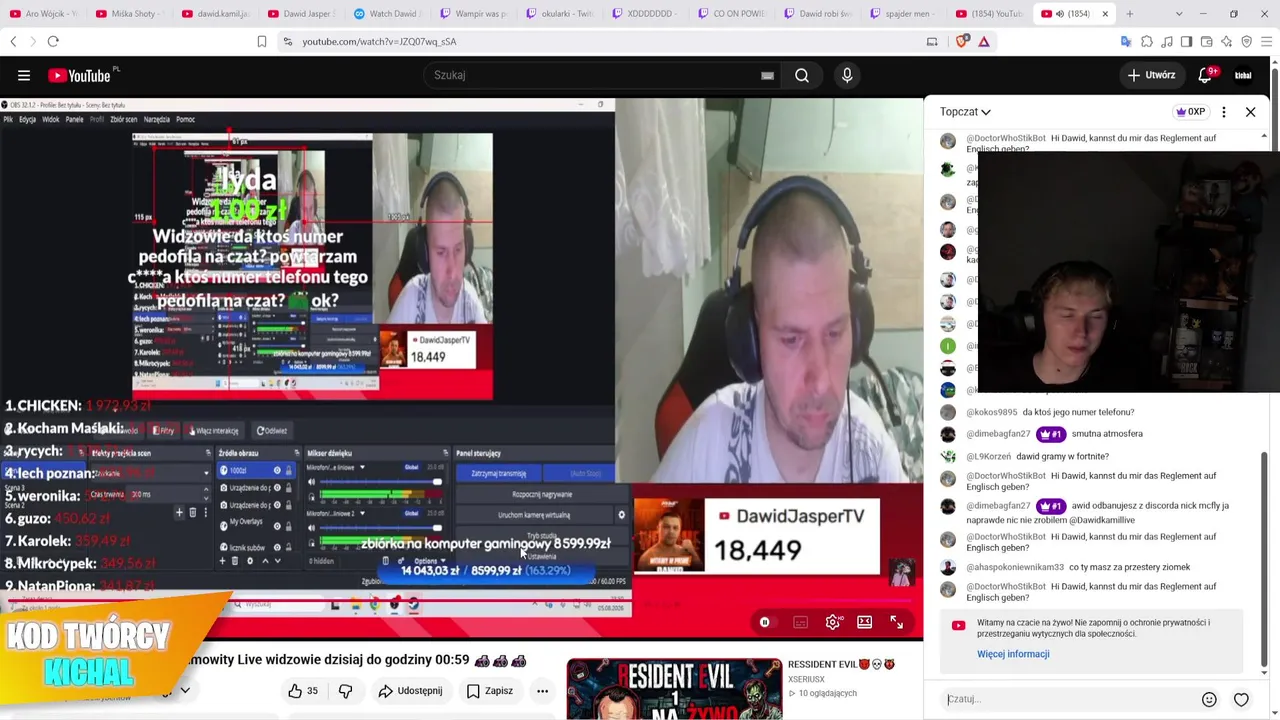Open the browser extensions puzzle icon

(1147, 41)
